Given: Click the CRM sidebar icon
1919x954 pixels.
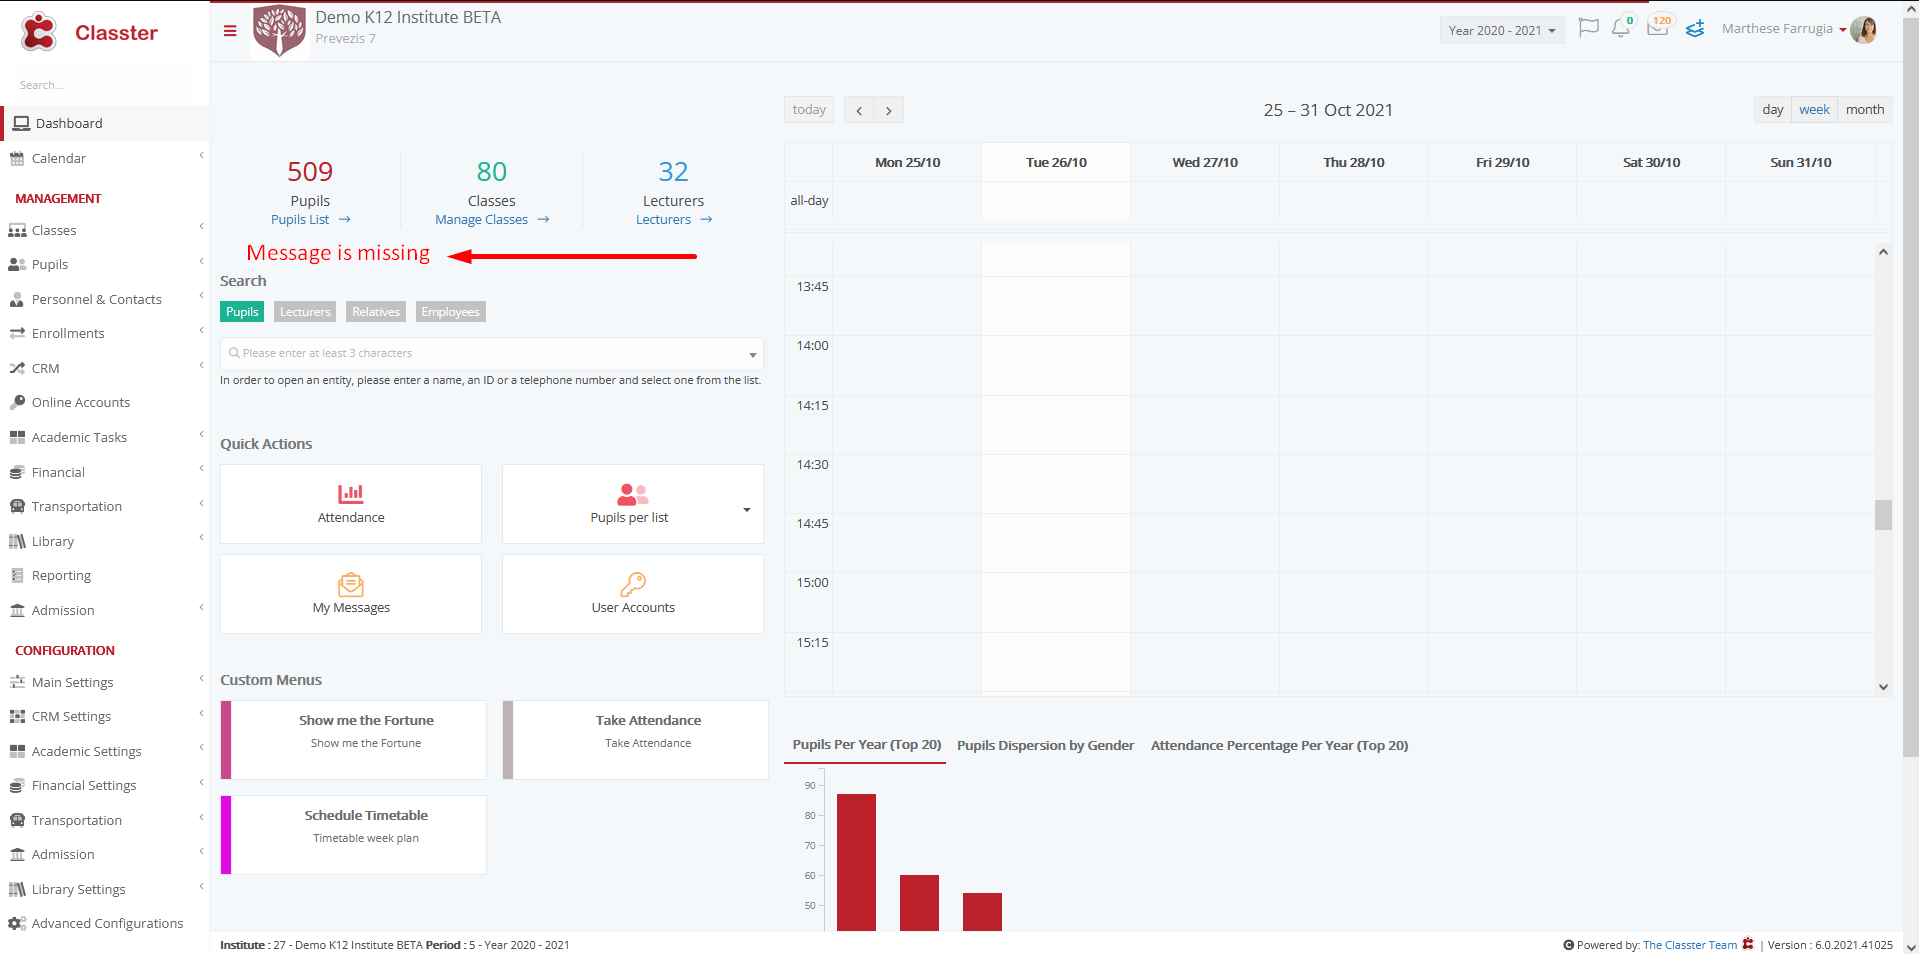Looking at the screenshot, I should [17, 368].
